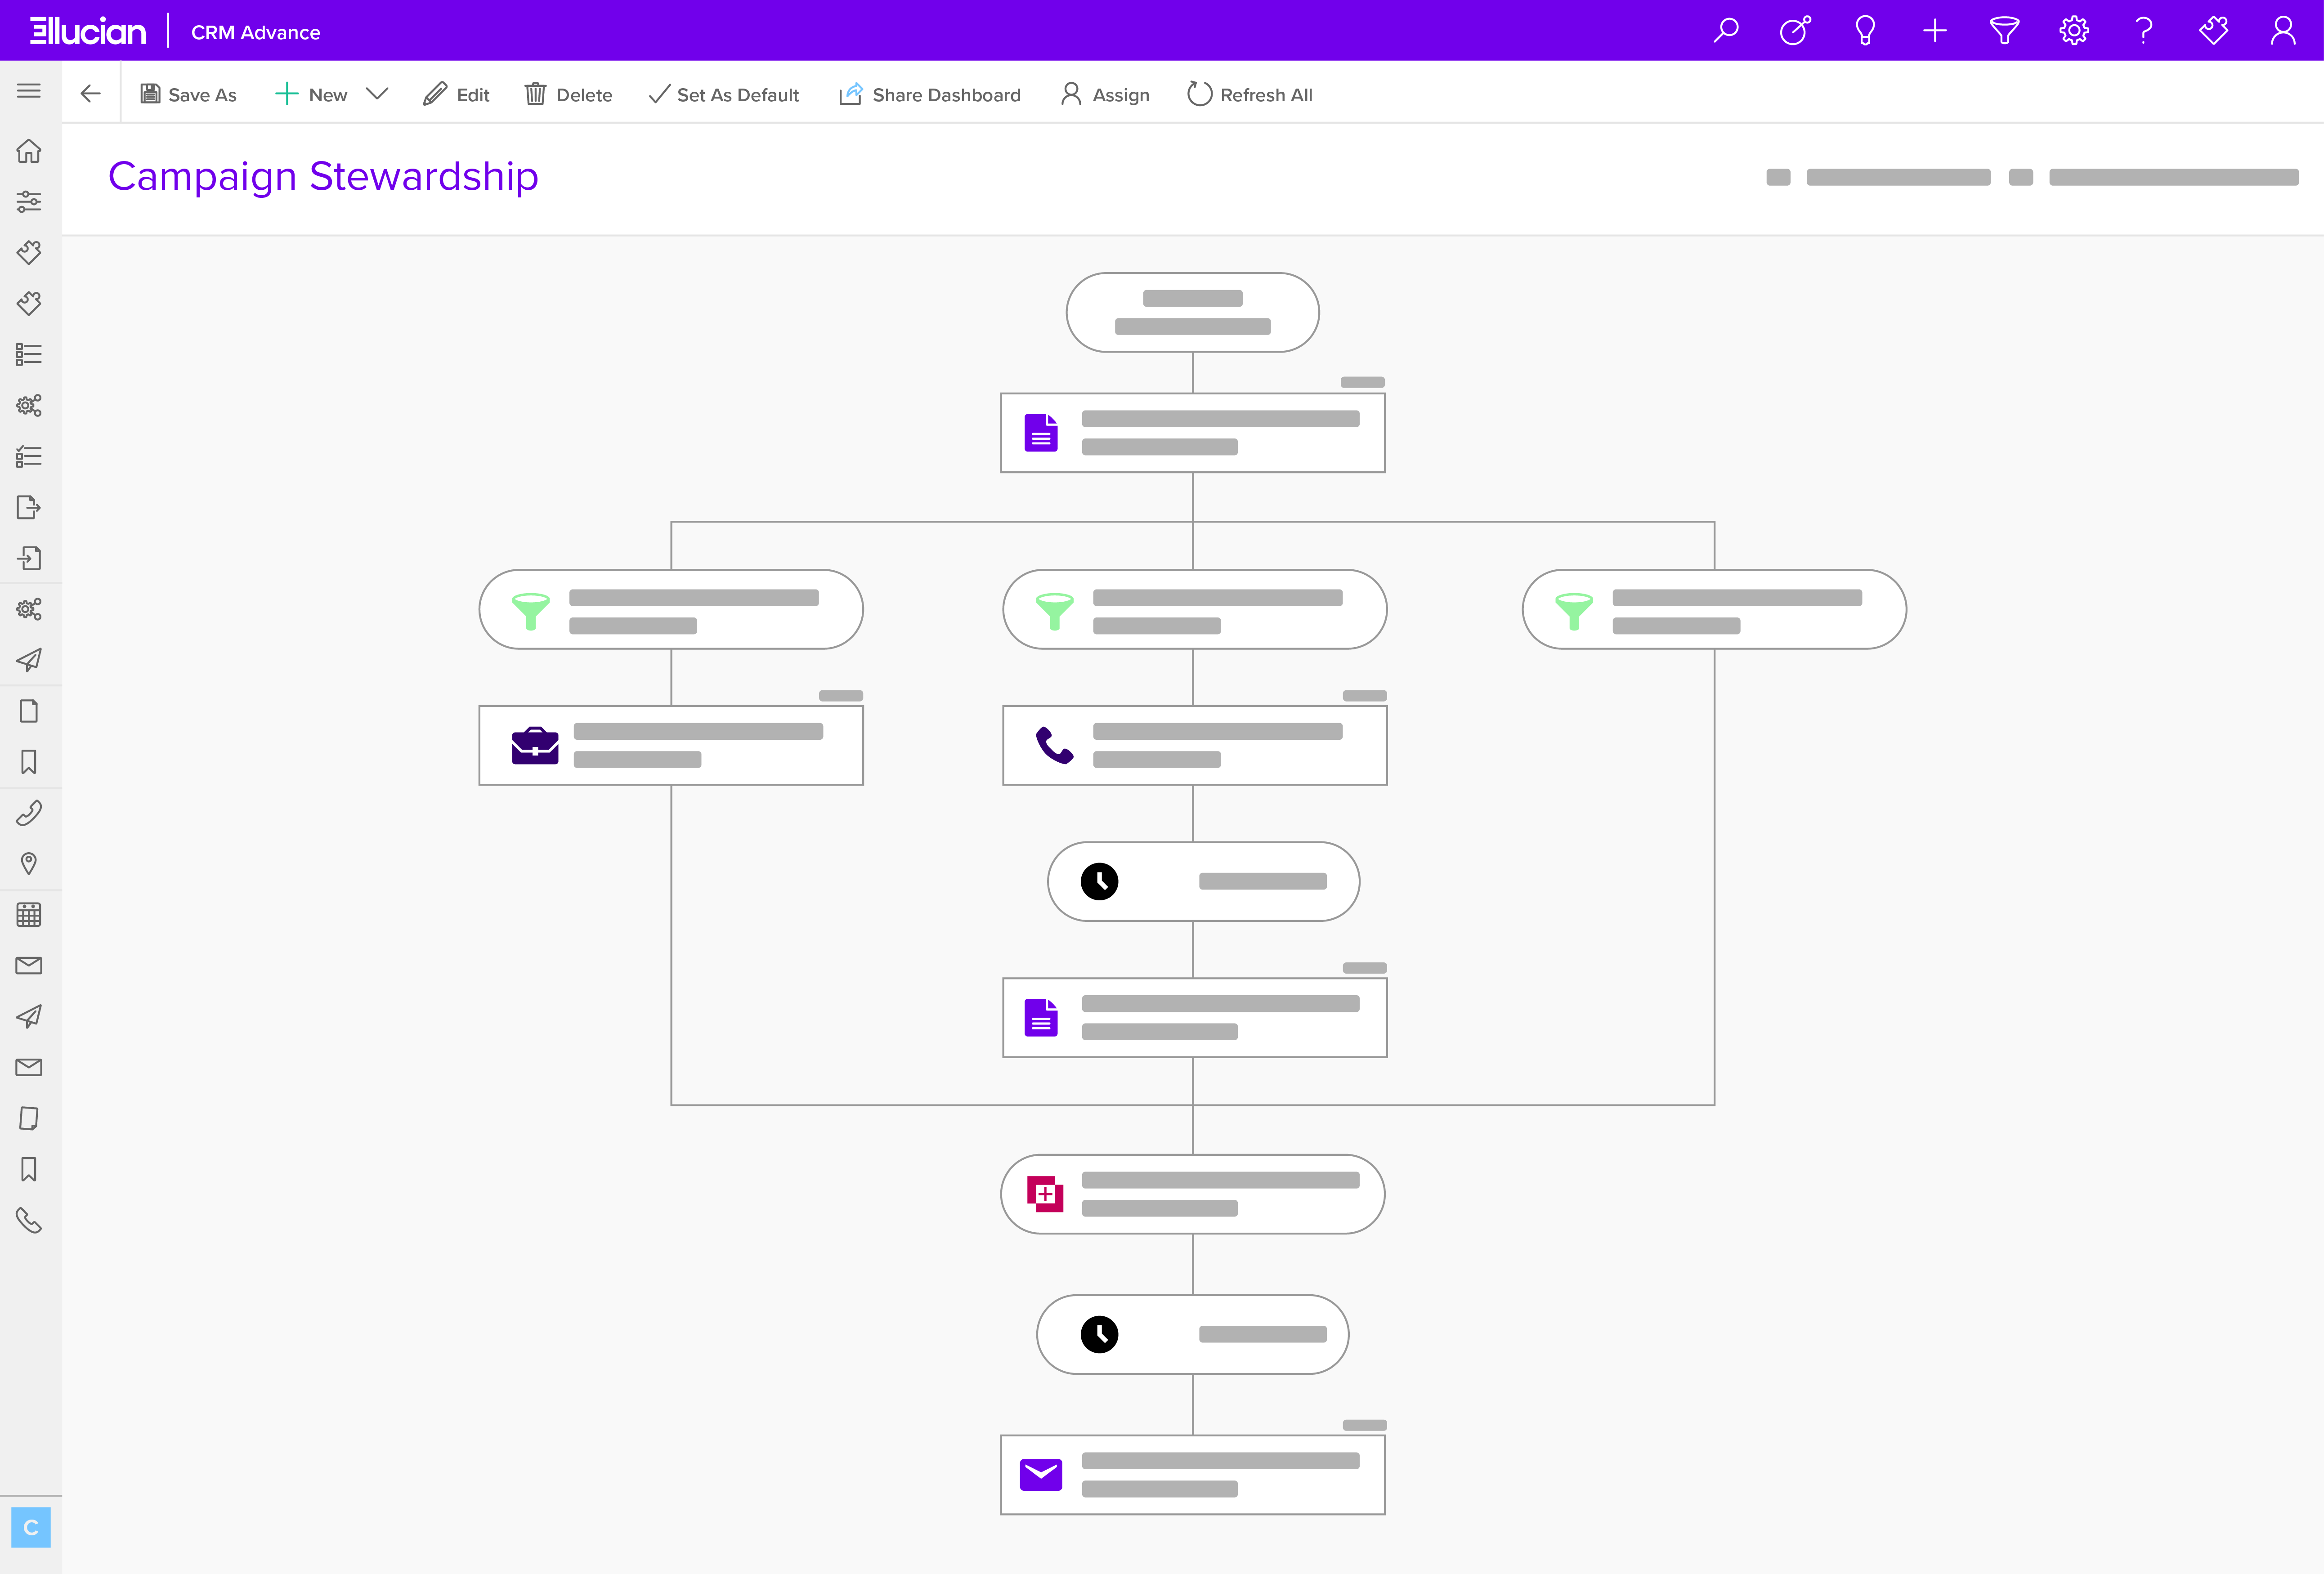Click the puzzle piece icon in the purple header
This screenshot has height=1574, width=2324.
pos(2214,31)
